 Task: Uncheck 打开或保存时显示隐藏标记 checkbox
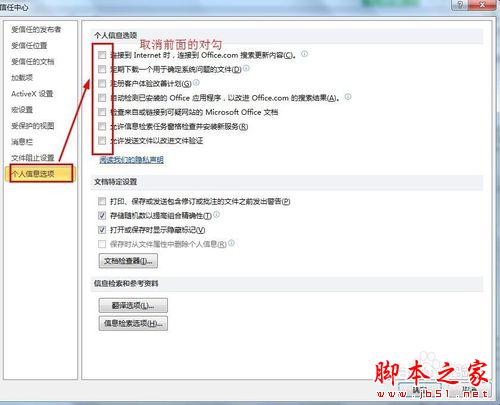point(102,230)
